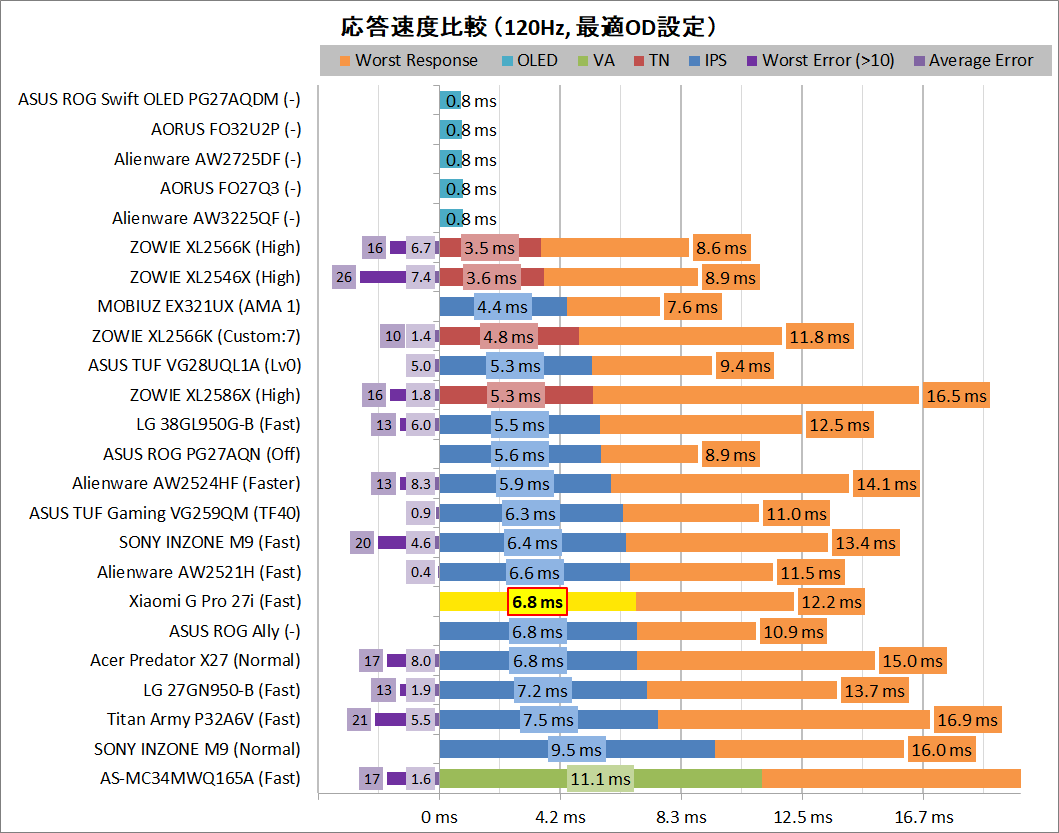Click the purple Worst Error (>10) legend swatch
Viewport: 1059px width, 833px height.
point(752,61)
